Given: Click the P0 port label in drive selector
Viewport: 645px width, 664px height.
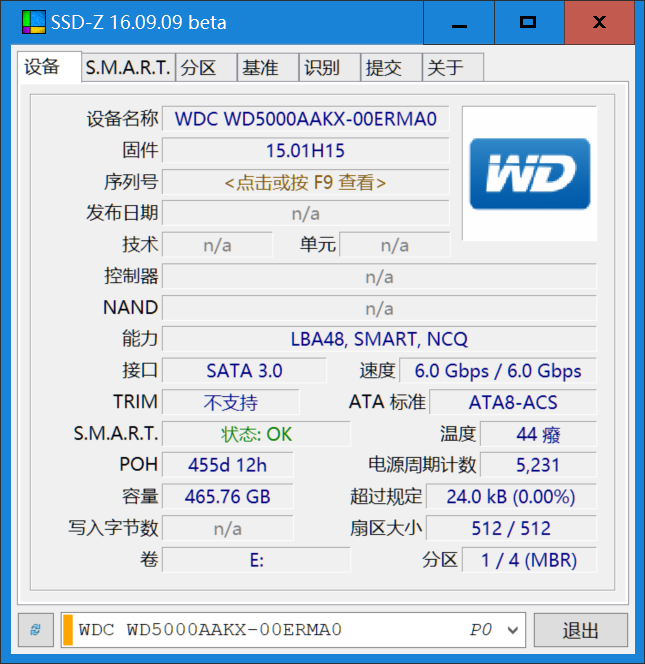Looking at the screenshot, I should 481,630.
